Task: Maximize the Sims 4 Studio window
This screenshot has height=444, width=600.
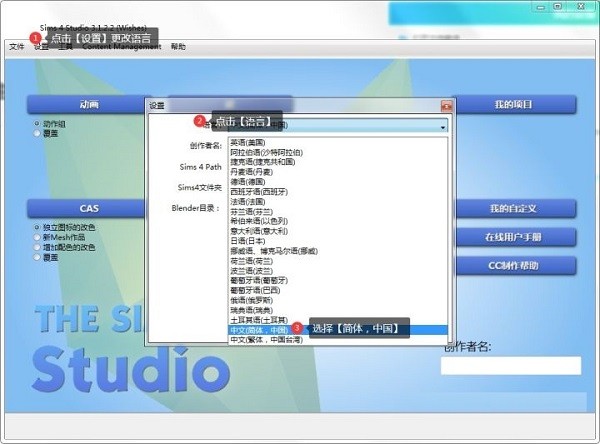Action: click(558, 7)
